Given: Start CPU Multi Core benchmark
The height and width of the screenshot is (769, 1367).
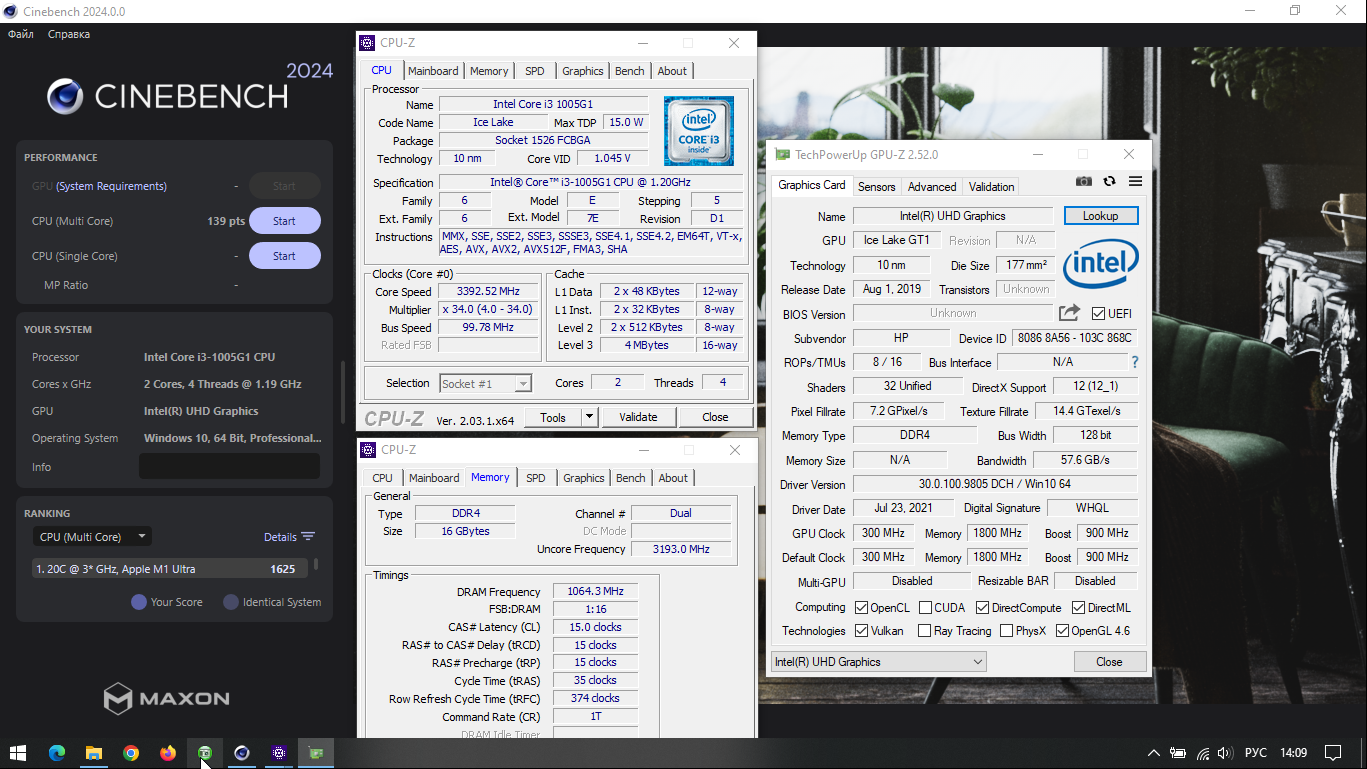Looking at the screenshot, I should (x=285, y=221).
